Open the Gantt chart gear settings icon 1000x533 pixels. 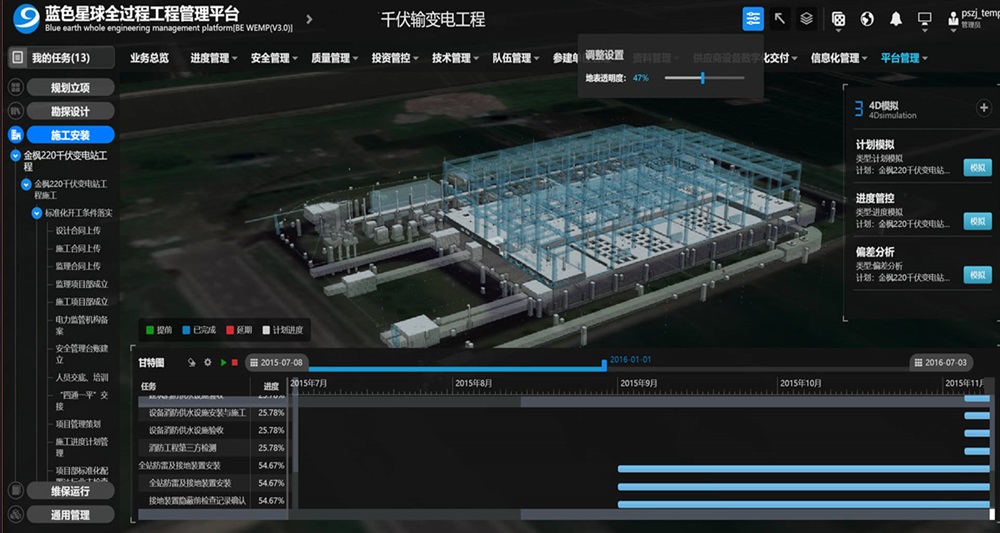[207, 362]
